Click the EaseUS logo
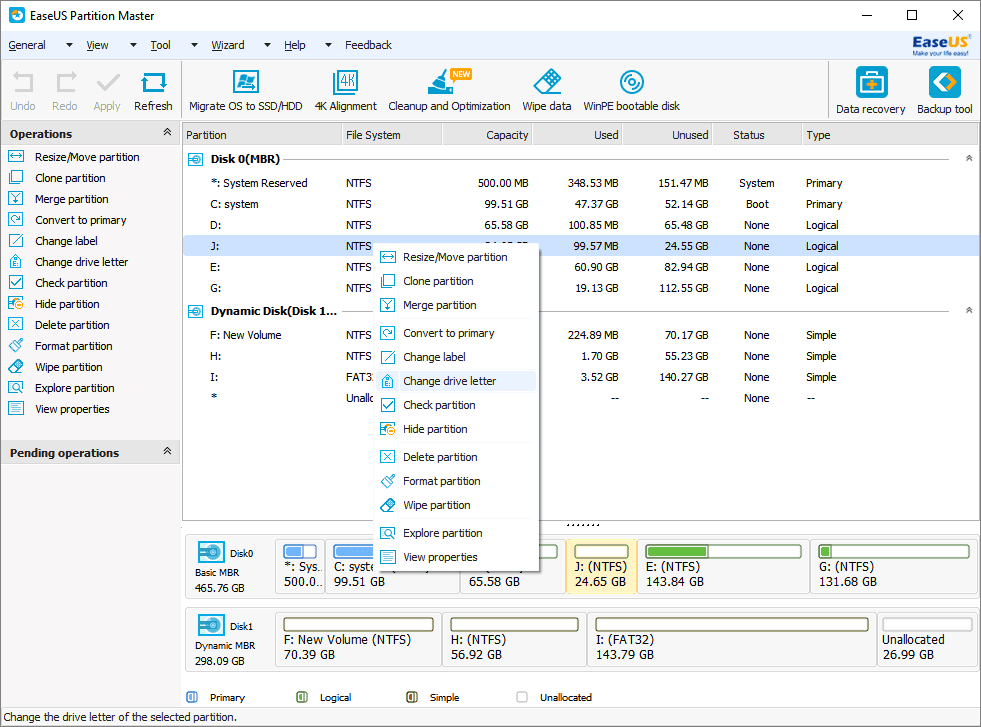Screen dimensions: 981x727 tap(941, 45)
